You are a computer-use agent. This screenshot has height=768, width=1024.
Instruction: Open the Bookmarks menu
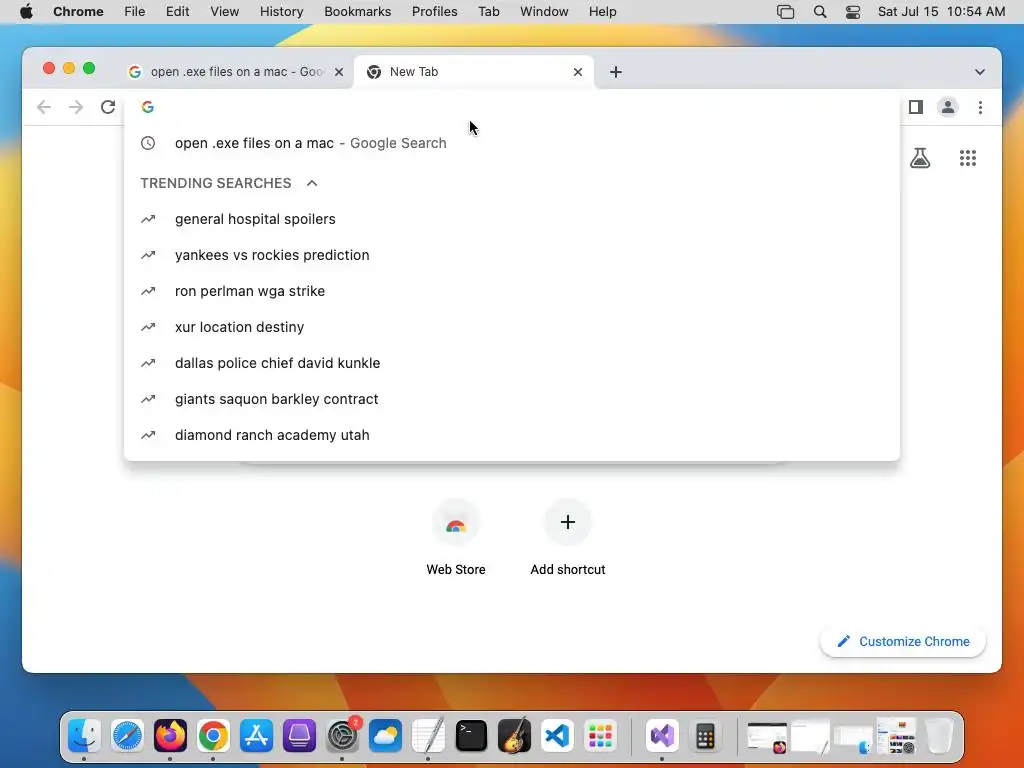pyautogui.click(x=357, y=12)
